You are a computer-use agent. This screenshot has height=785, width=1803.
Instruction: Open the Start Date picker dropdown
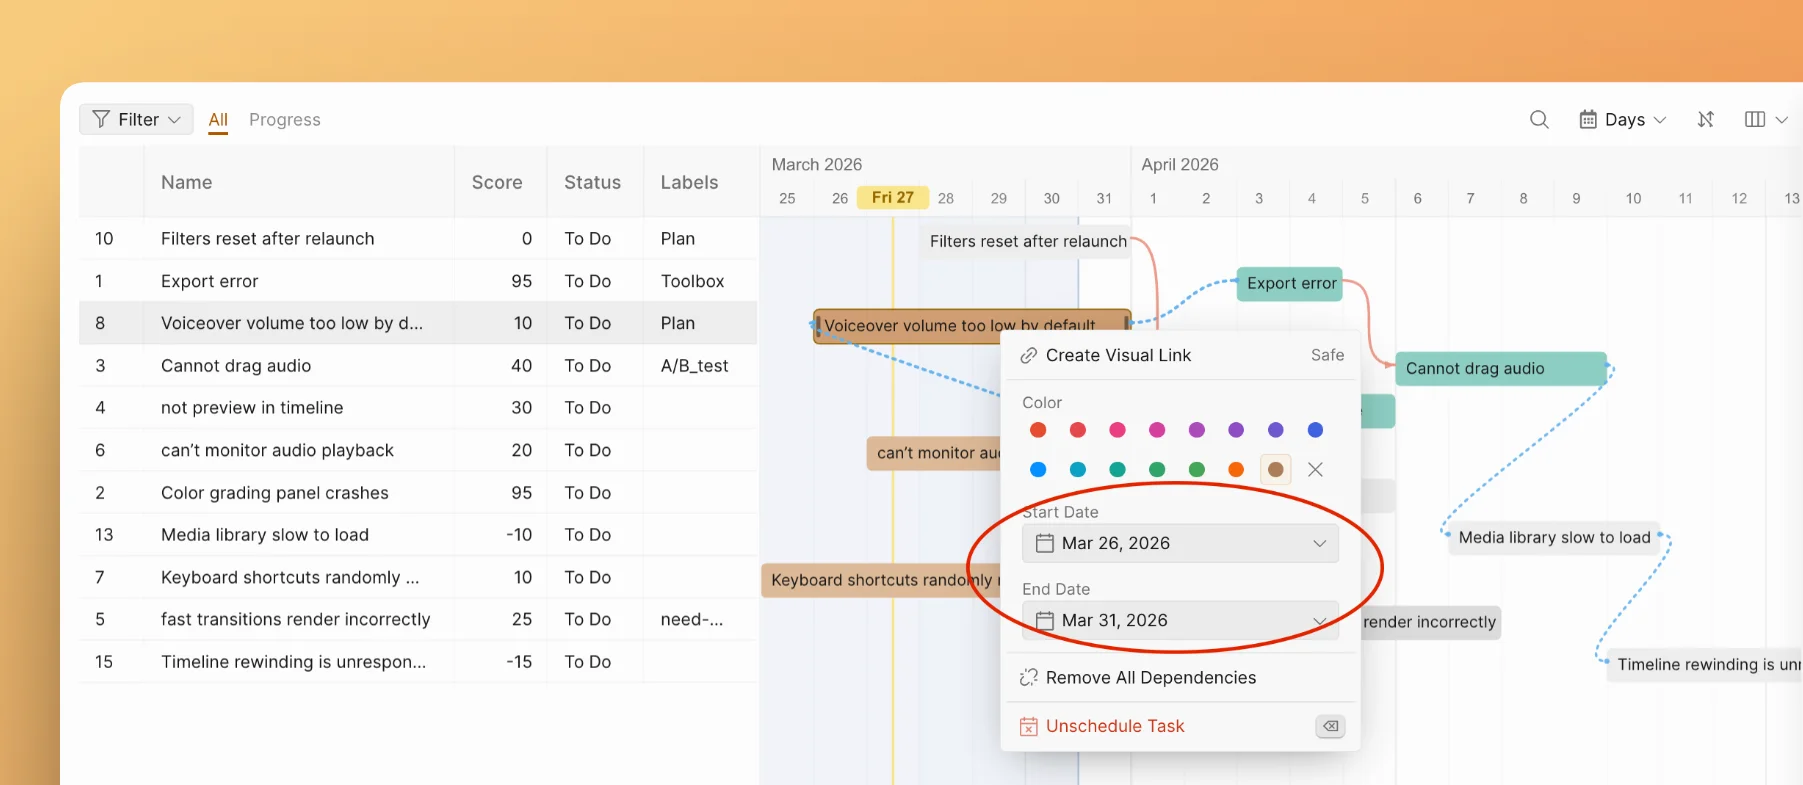click(x=1180, y=543)
